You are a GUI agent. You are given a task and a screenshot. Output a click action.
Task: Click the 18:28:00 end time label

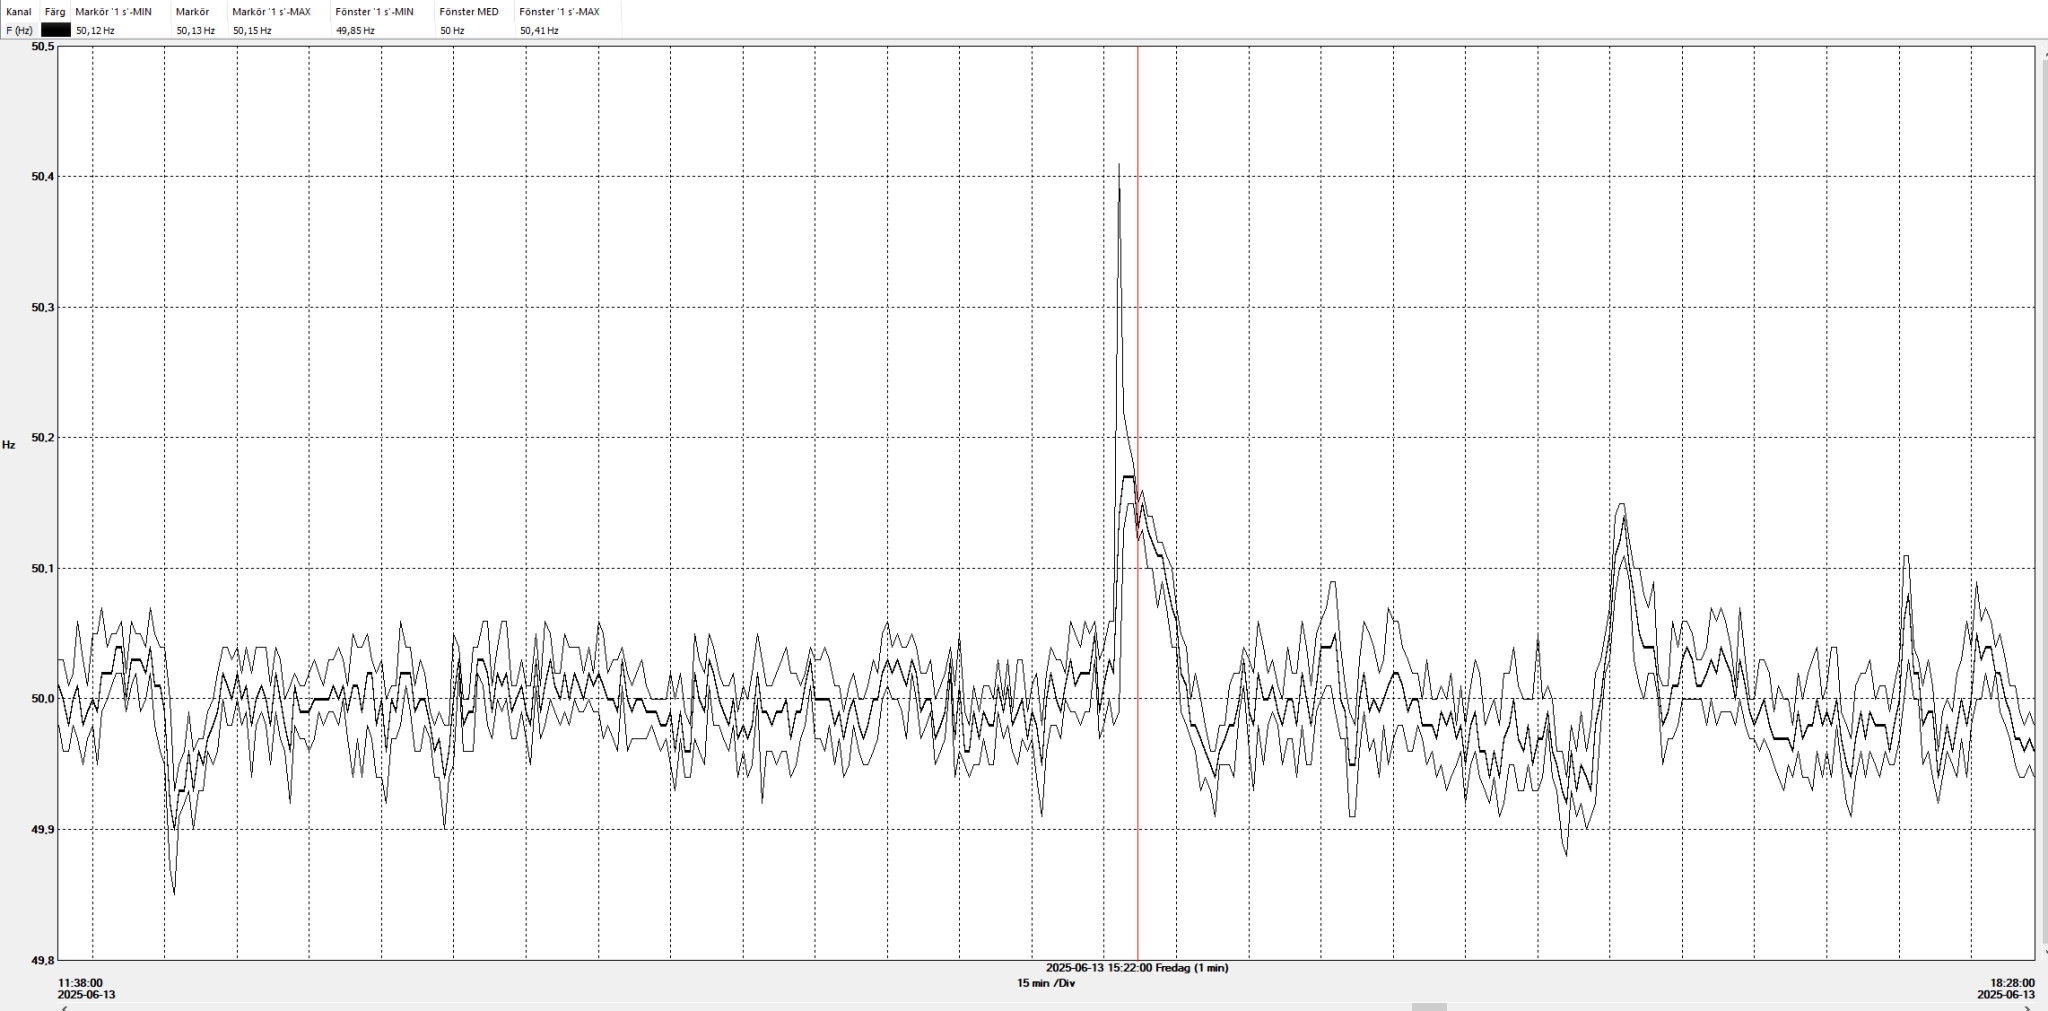(2012, 983)
